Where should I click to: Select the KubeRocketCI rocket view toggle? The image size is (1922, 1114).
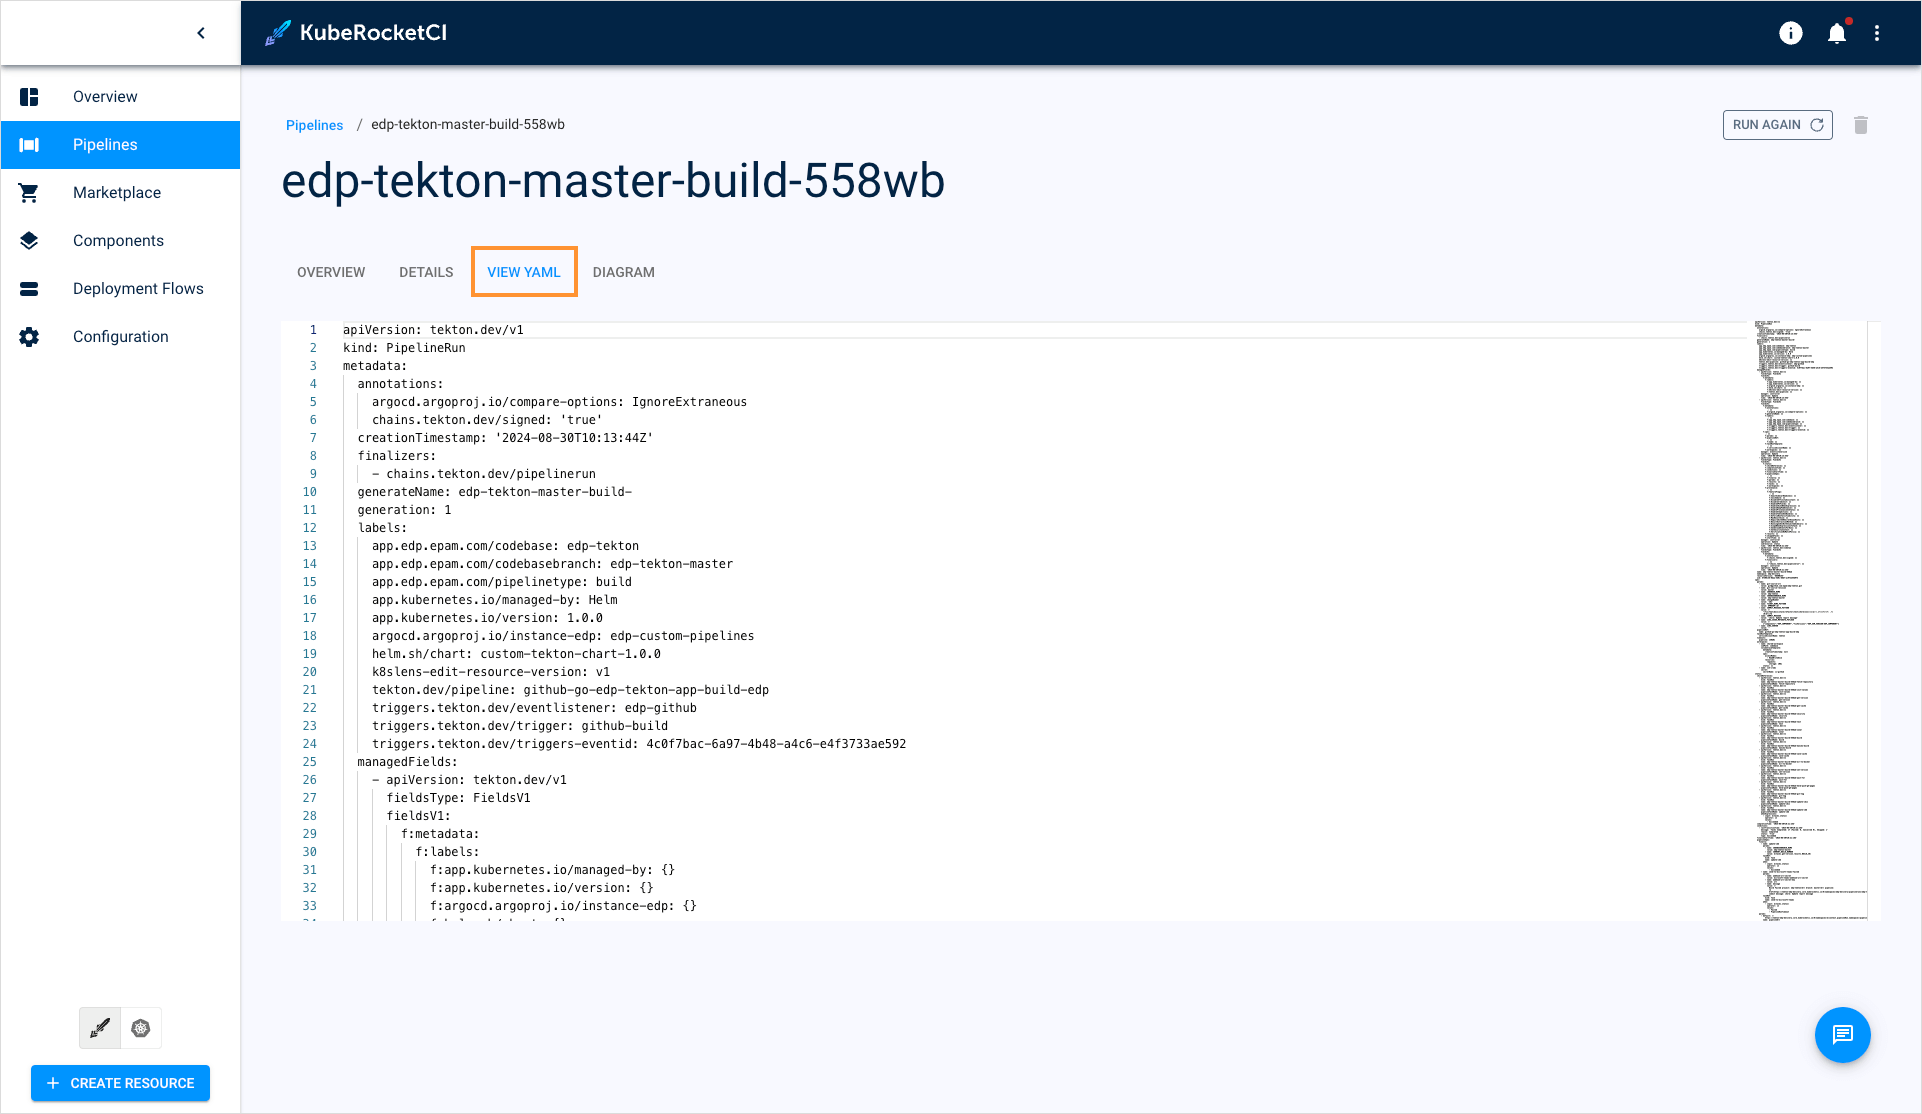pyautogui.click(x=99, y=1027)
